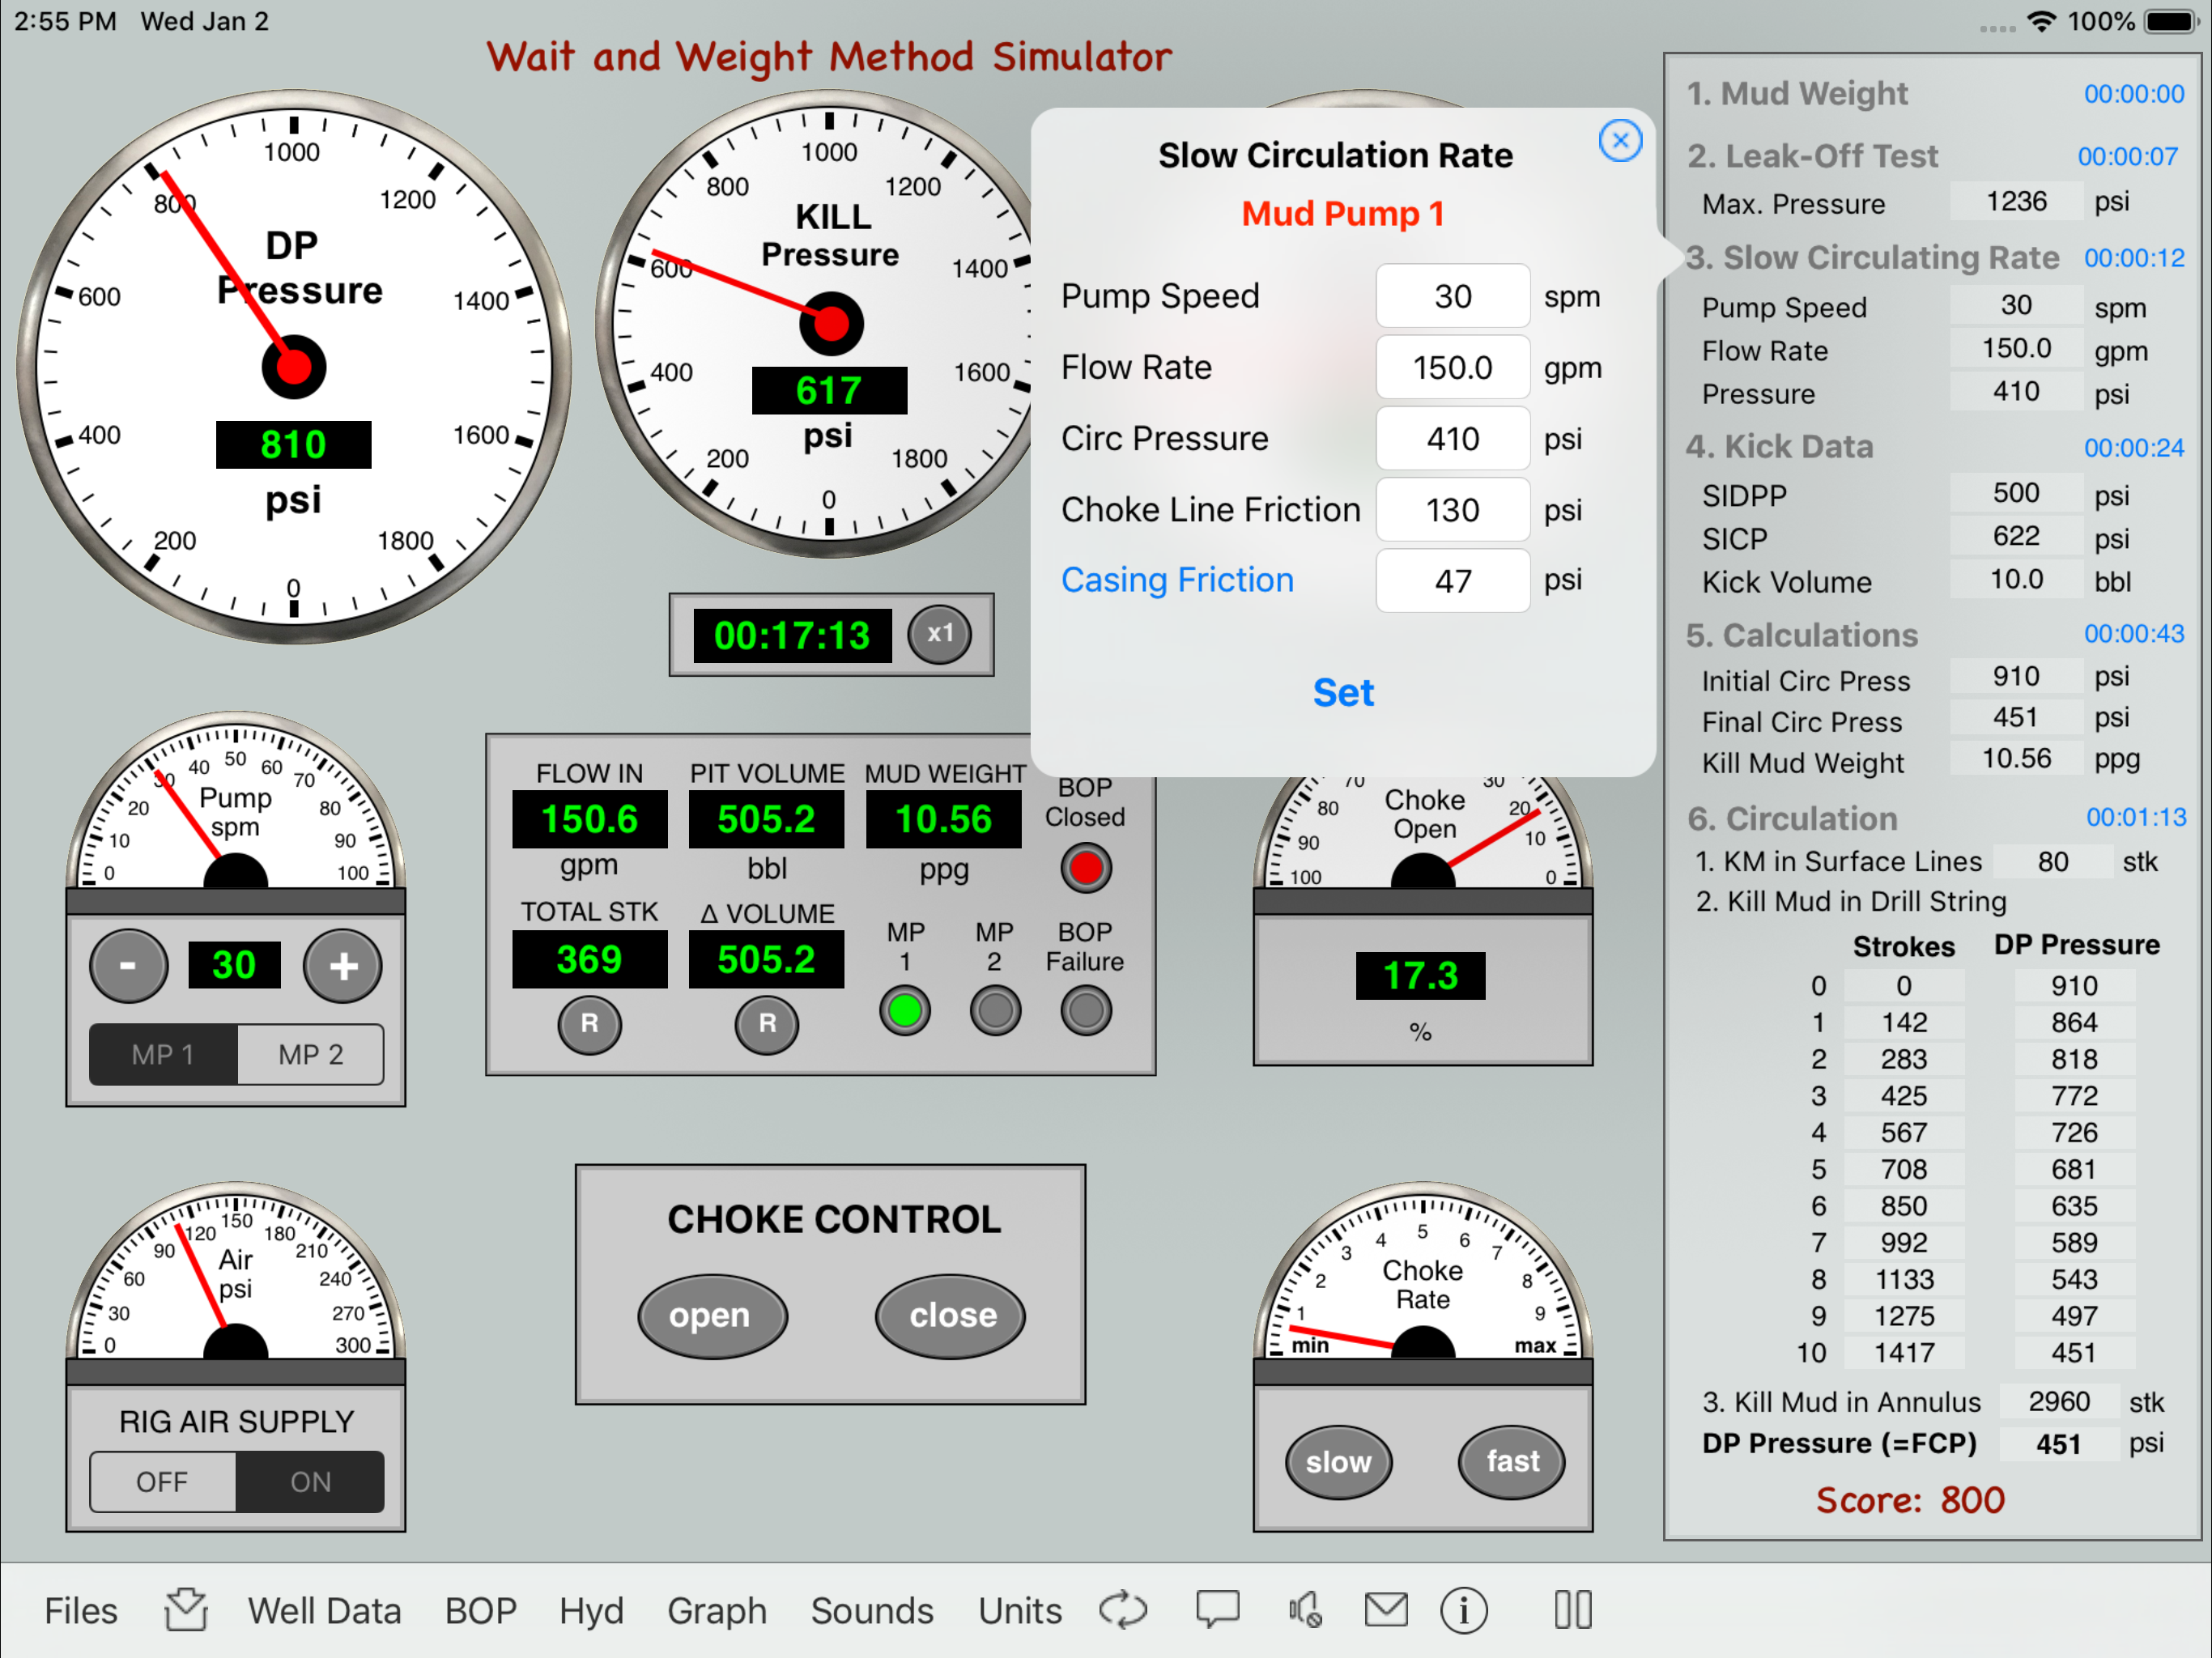Image resolution: width=2212 pixels, height=1658 pixels.
Task: Open the Well Data menu
Action: click(x=324, y=1611)
